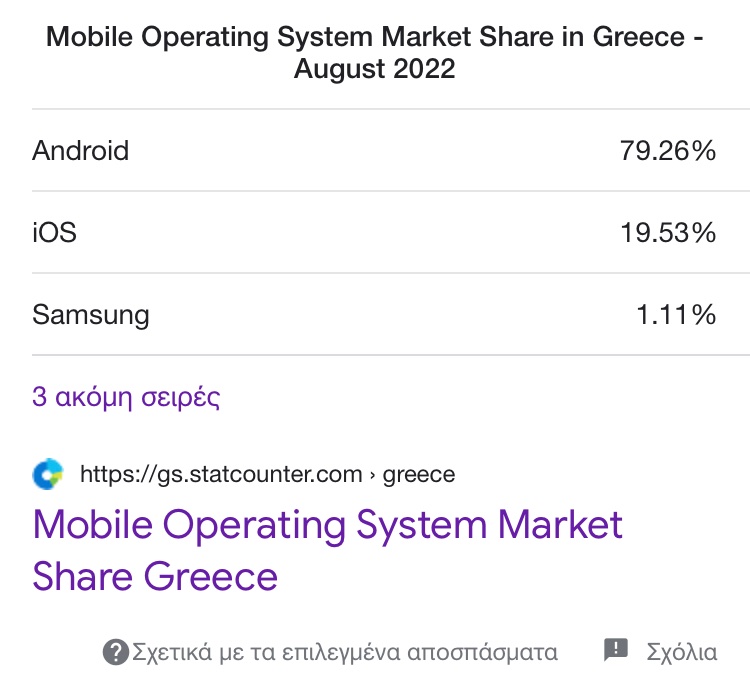The width and height of the screenshot is (750, 678).
Task: Click the 79.26% Android value
Action: [668, 150]
